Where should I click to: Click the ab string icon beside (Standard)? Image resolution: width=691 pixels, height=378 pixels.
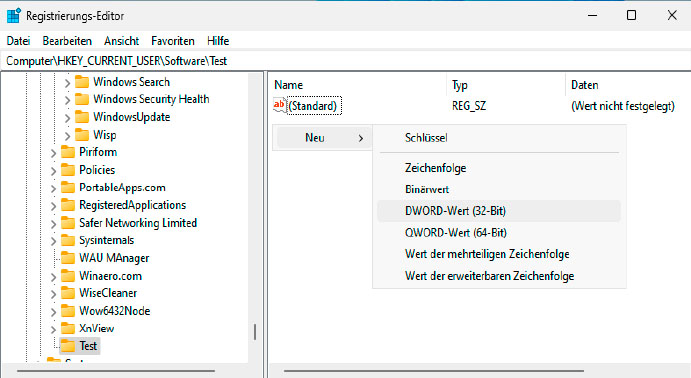pyautogui.click(x=279, y=106)
